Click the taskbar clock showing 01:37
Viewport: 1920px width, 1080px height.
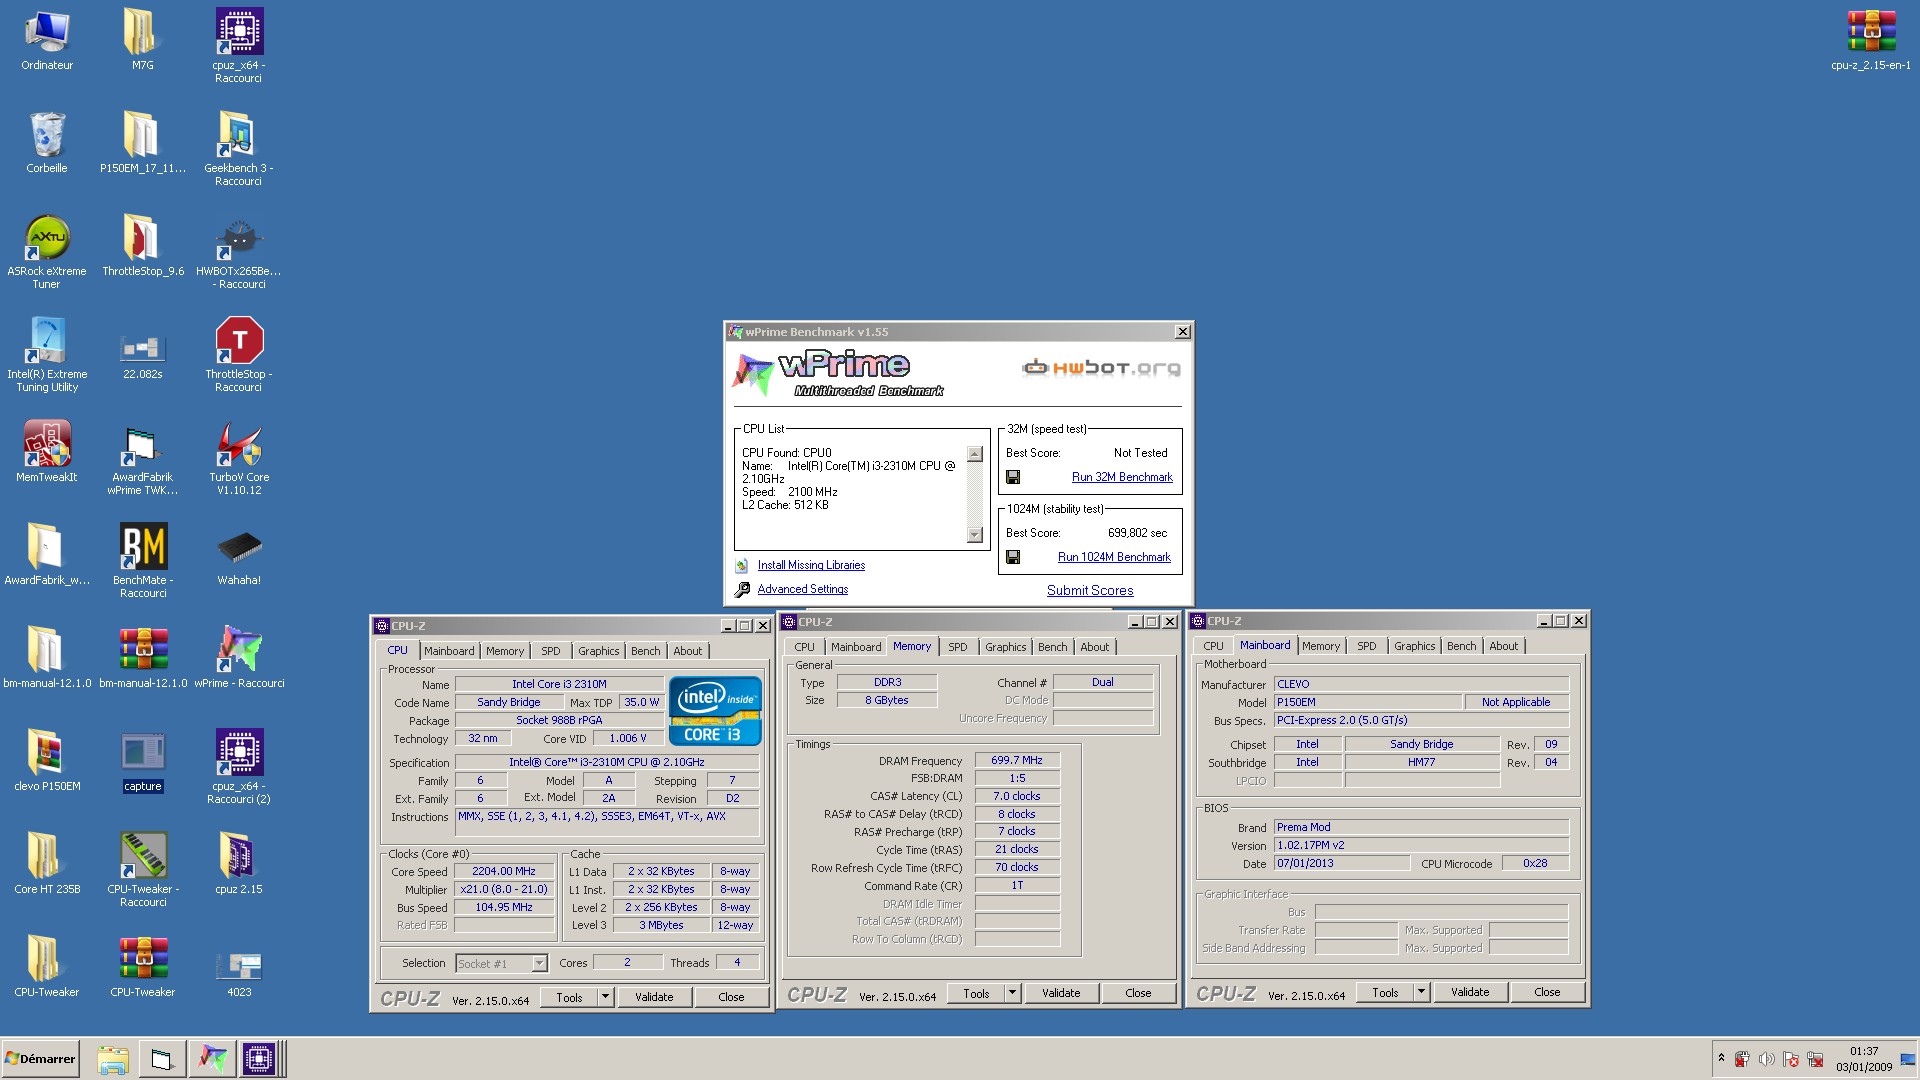[1863, 1052]
